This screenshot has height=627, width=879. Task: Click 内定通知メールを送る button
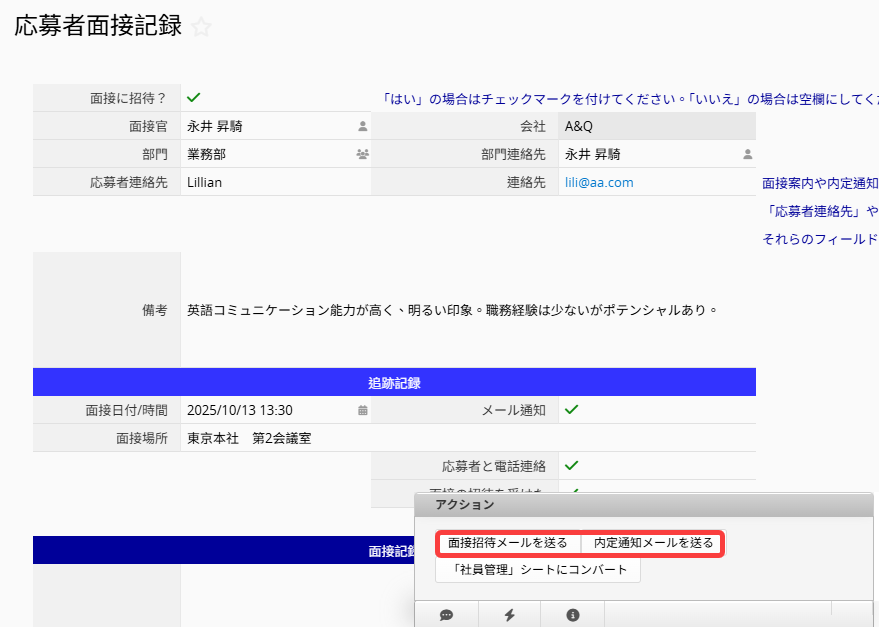[653, 543]
